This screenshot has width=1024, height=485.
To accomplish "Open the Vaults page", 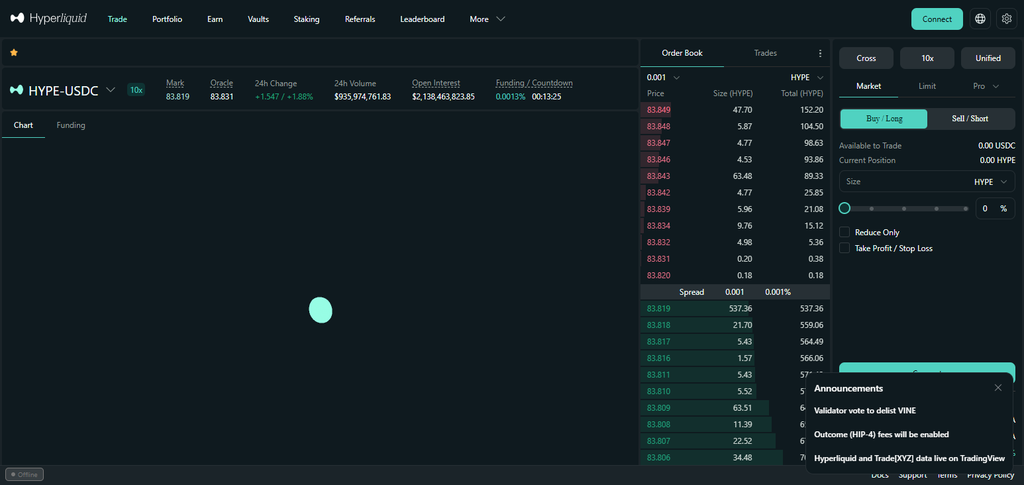I will (x=259, y=20).
